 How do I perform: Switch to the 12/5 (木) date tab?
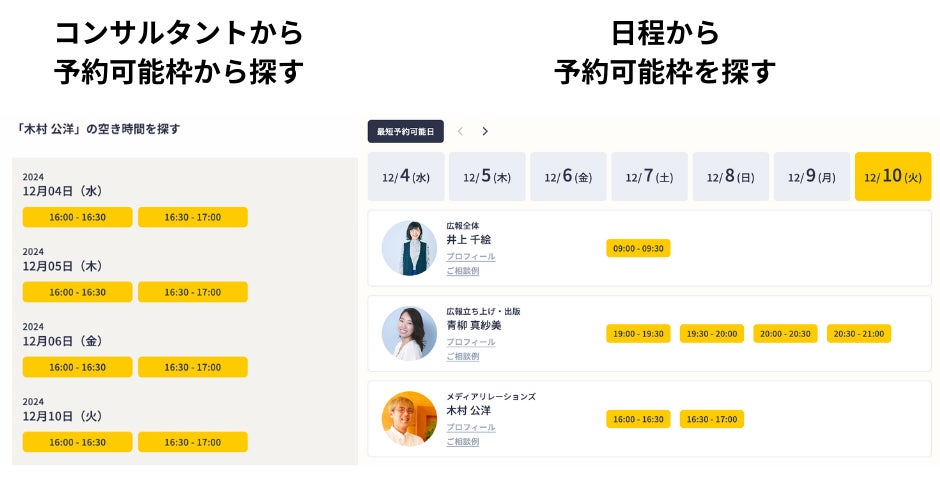(x=487, y=177)
